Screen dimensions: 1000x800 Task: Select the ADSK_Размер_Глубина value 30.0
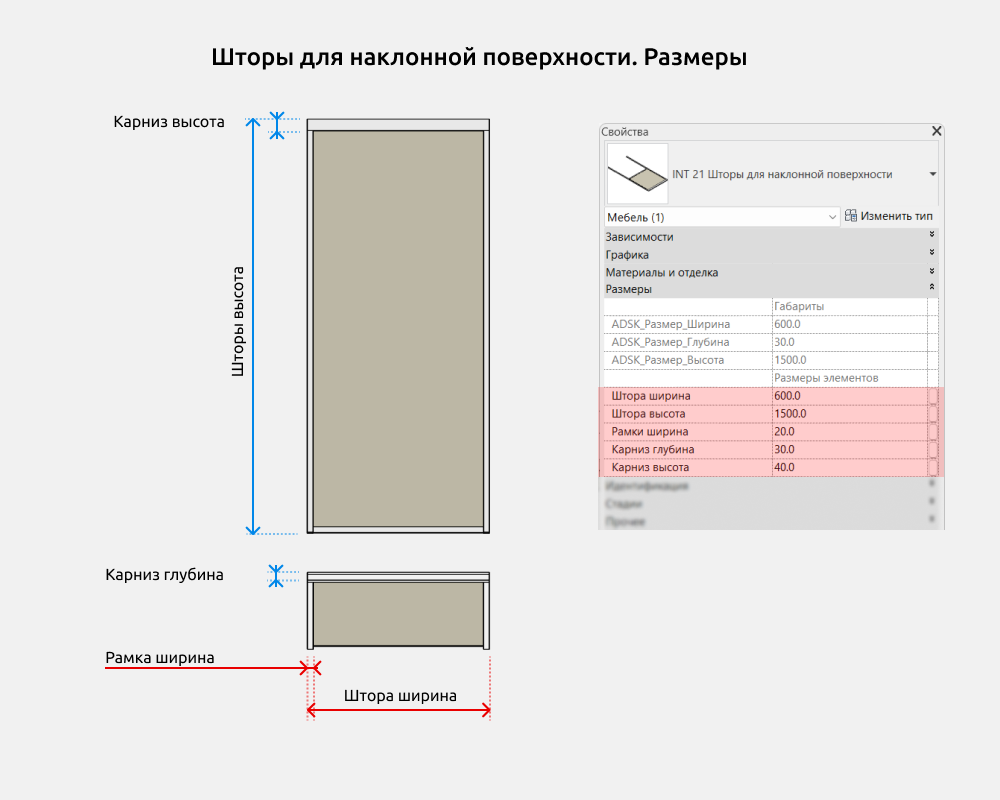[849, 342]
